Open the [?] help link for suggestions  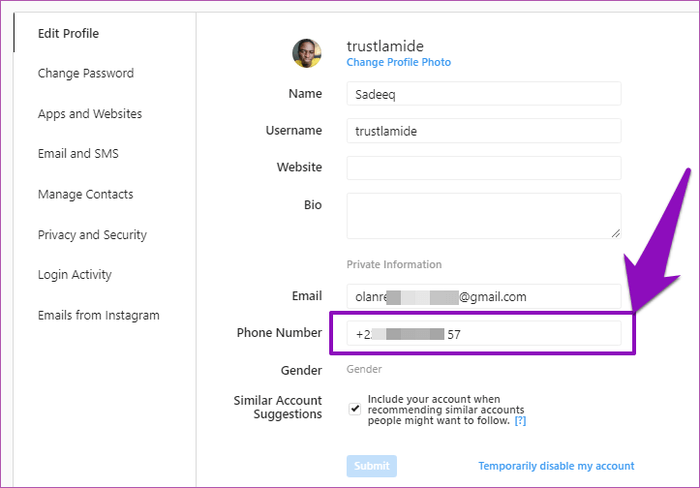520,421
